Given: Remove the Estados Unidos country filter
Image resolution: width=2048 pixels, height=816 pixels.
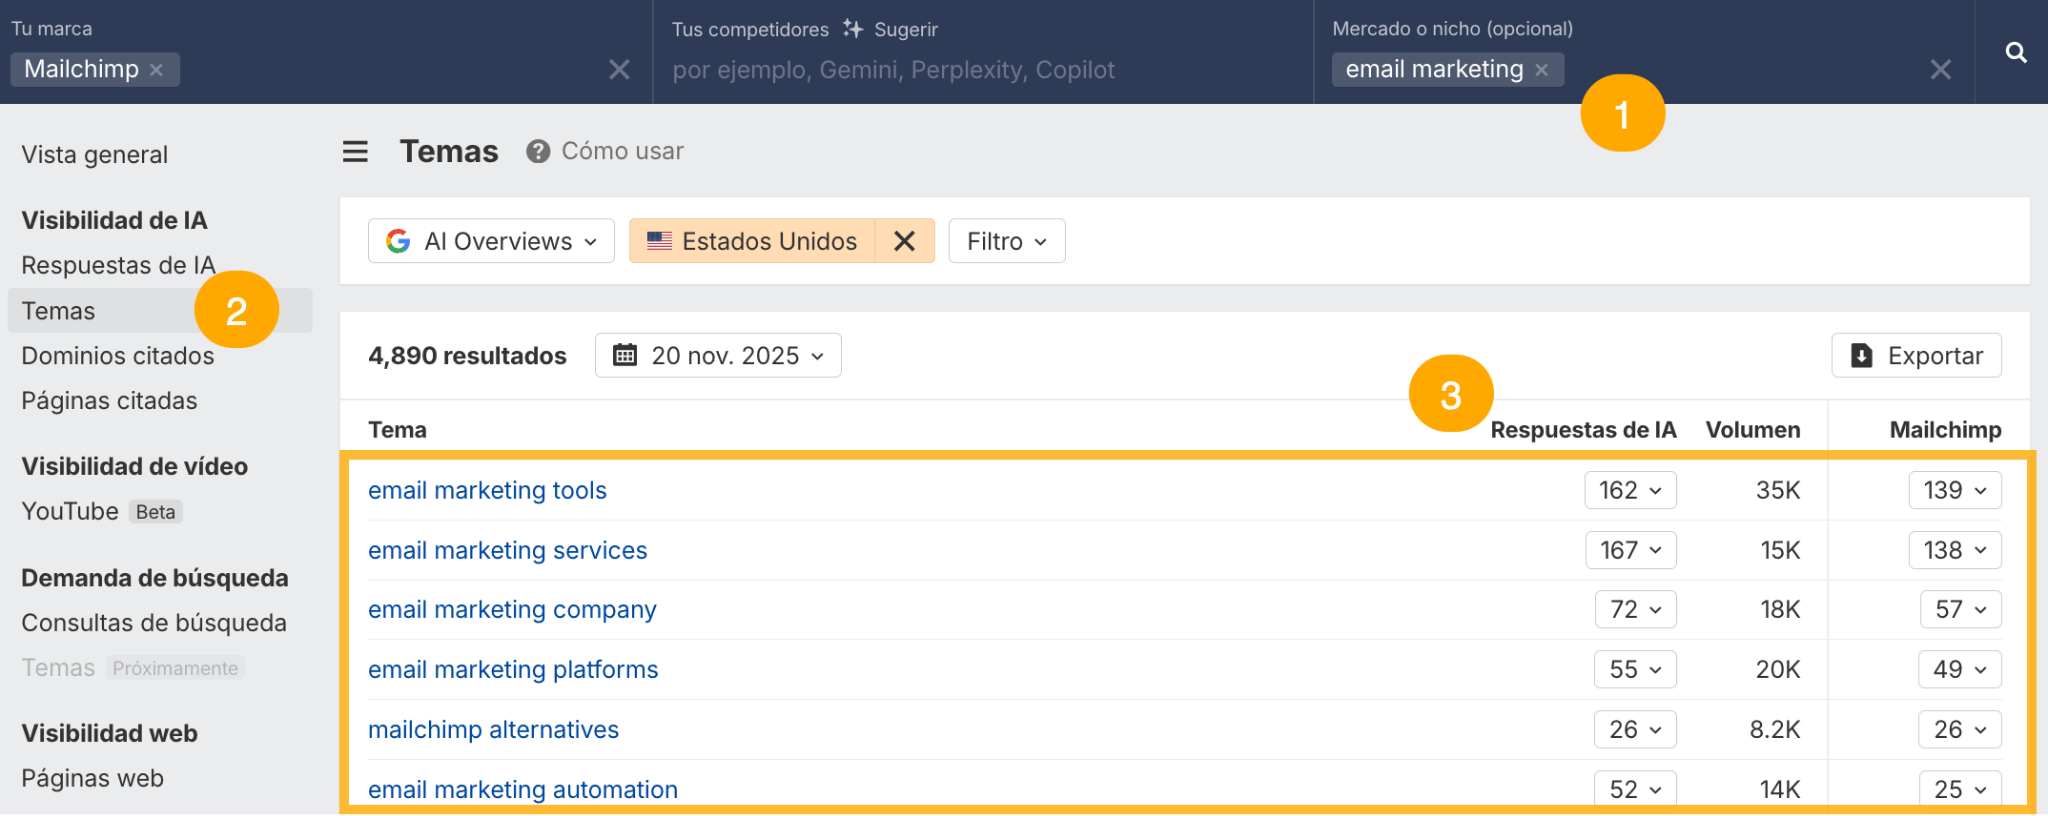Looking at the screenshot, I should pyautogui.click(x=904, y=241).
